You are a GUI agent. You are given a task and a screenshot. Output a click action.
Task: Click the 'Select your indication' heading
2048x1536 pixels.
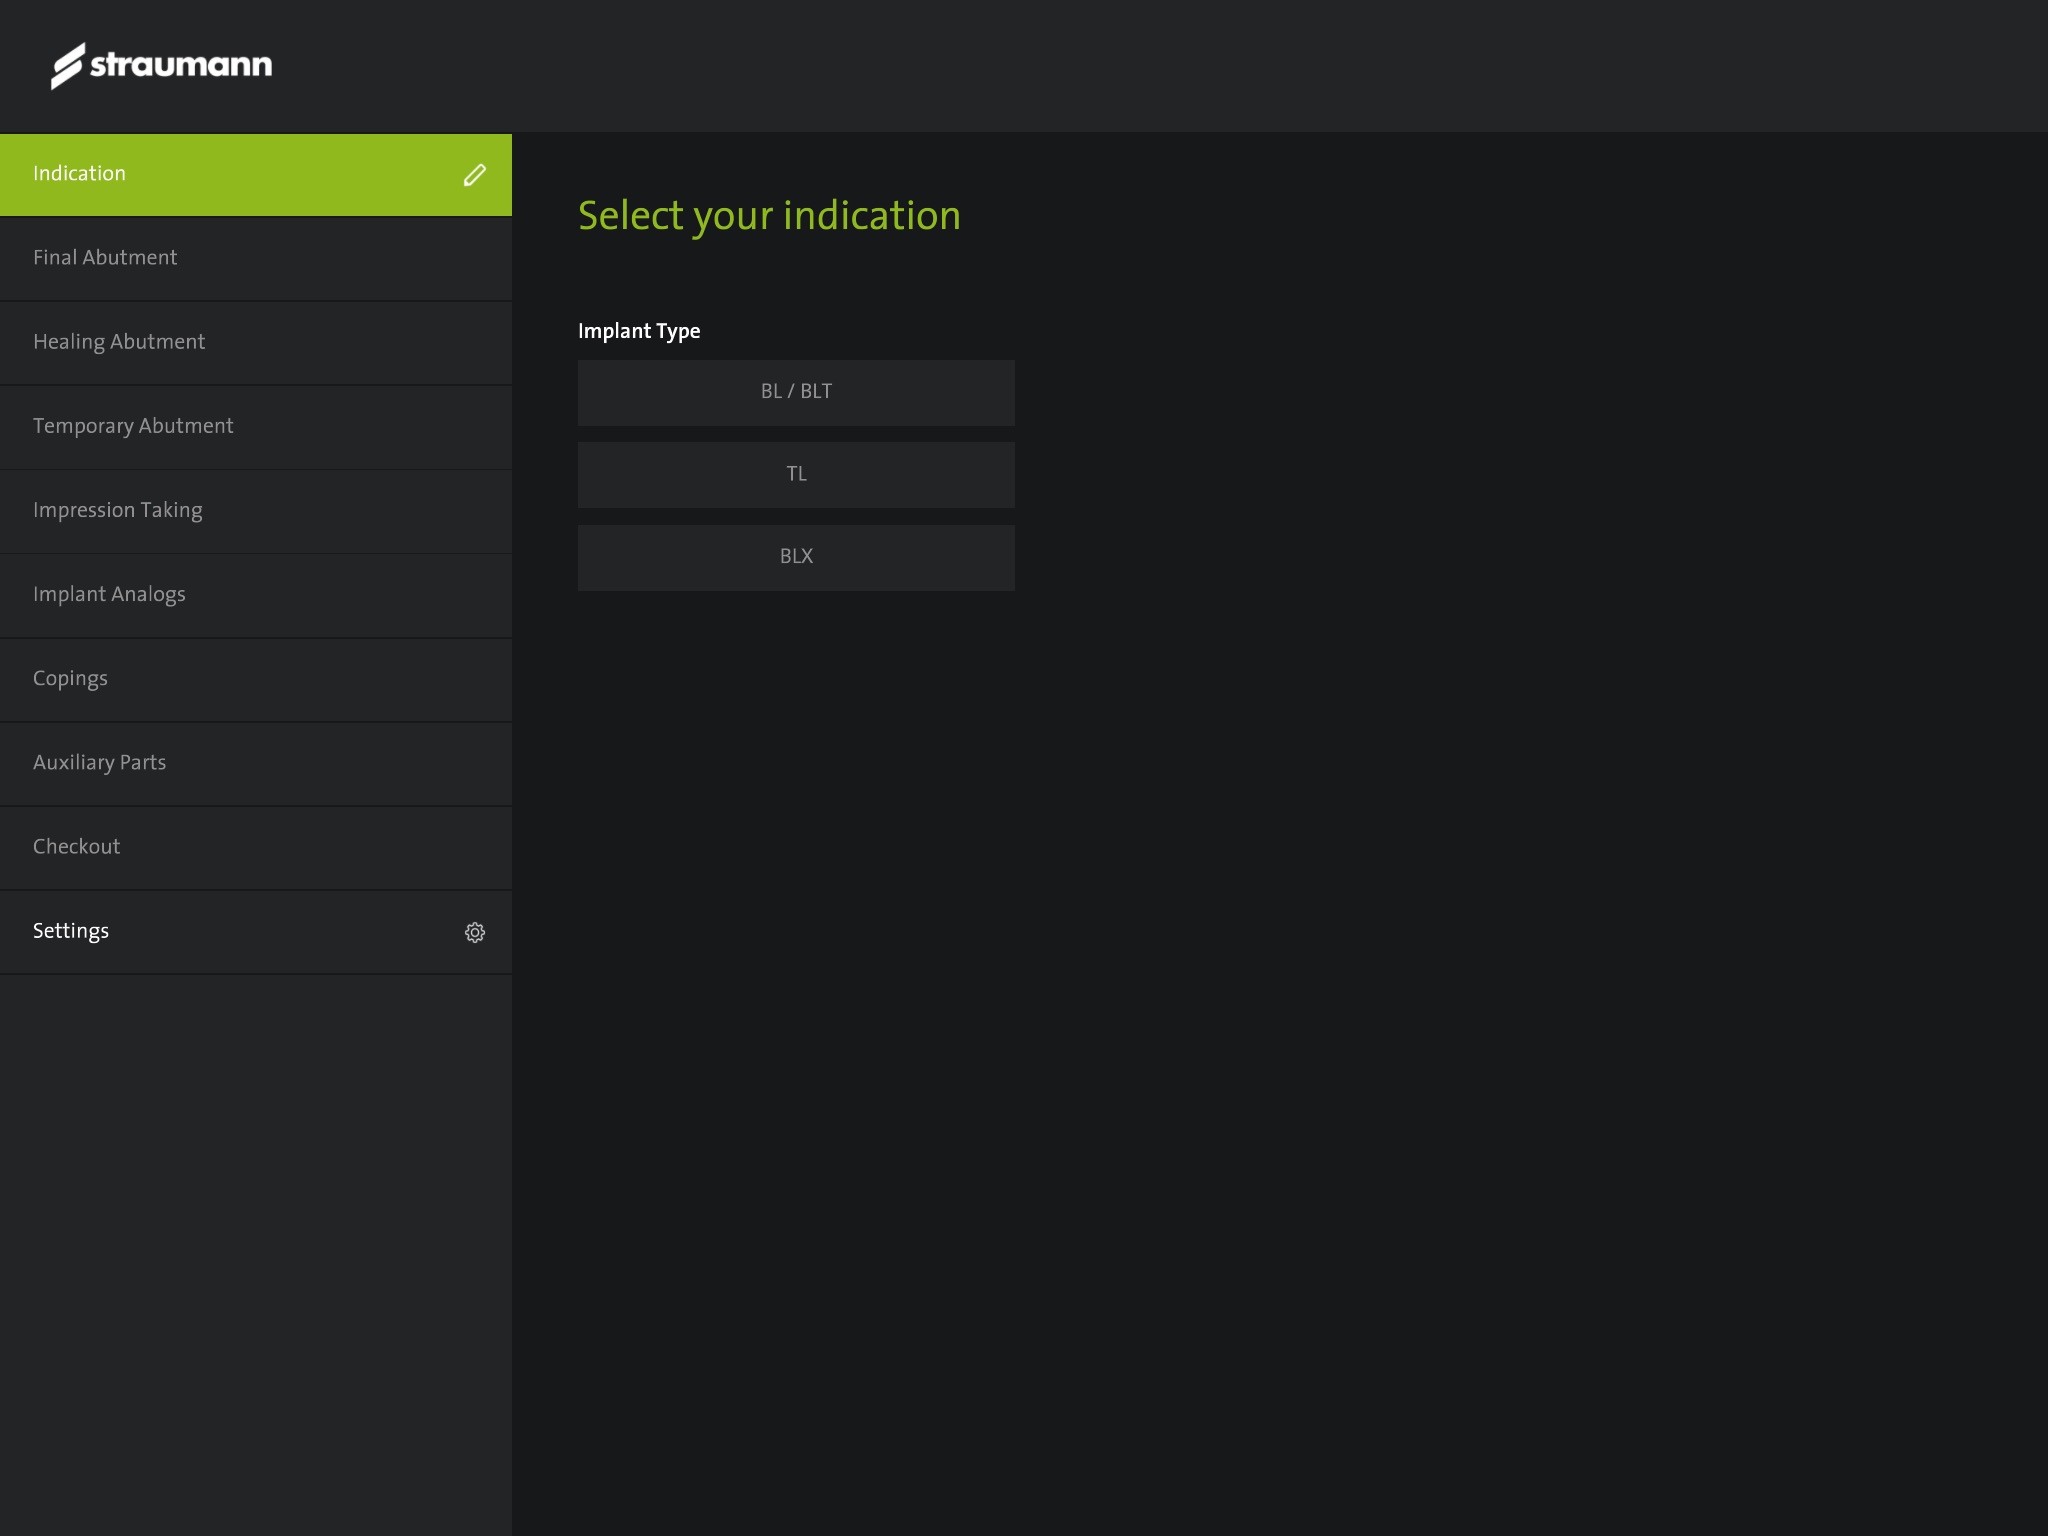click(x=769, y=216)
